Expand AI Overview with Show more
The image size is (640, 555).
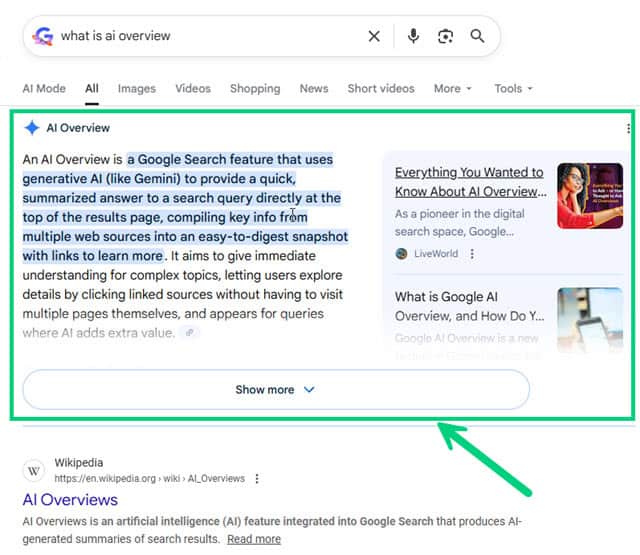(276, 389)
